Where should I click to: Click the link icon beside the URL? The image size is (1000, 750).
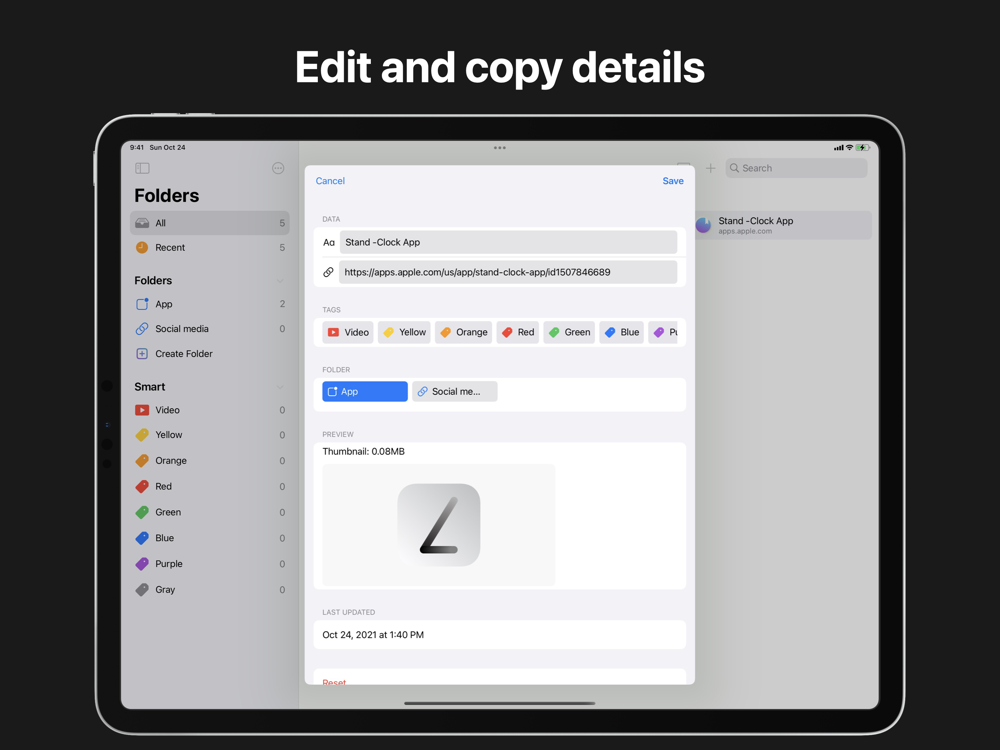(x=328, y=272)
